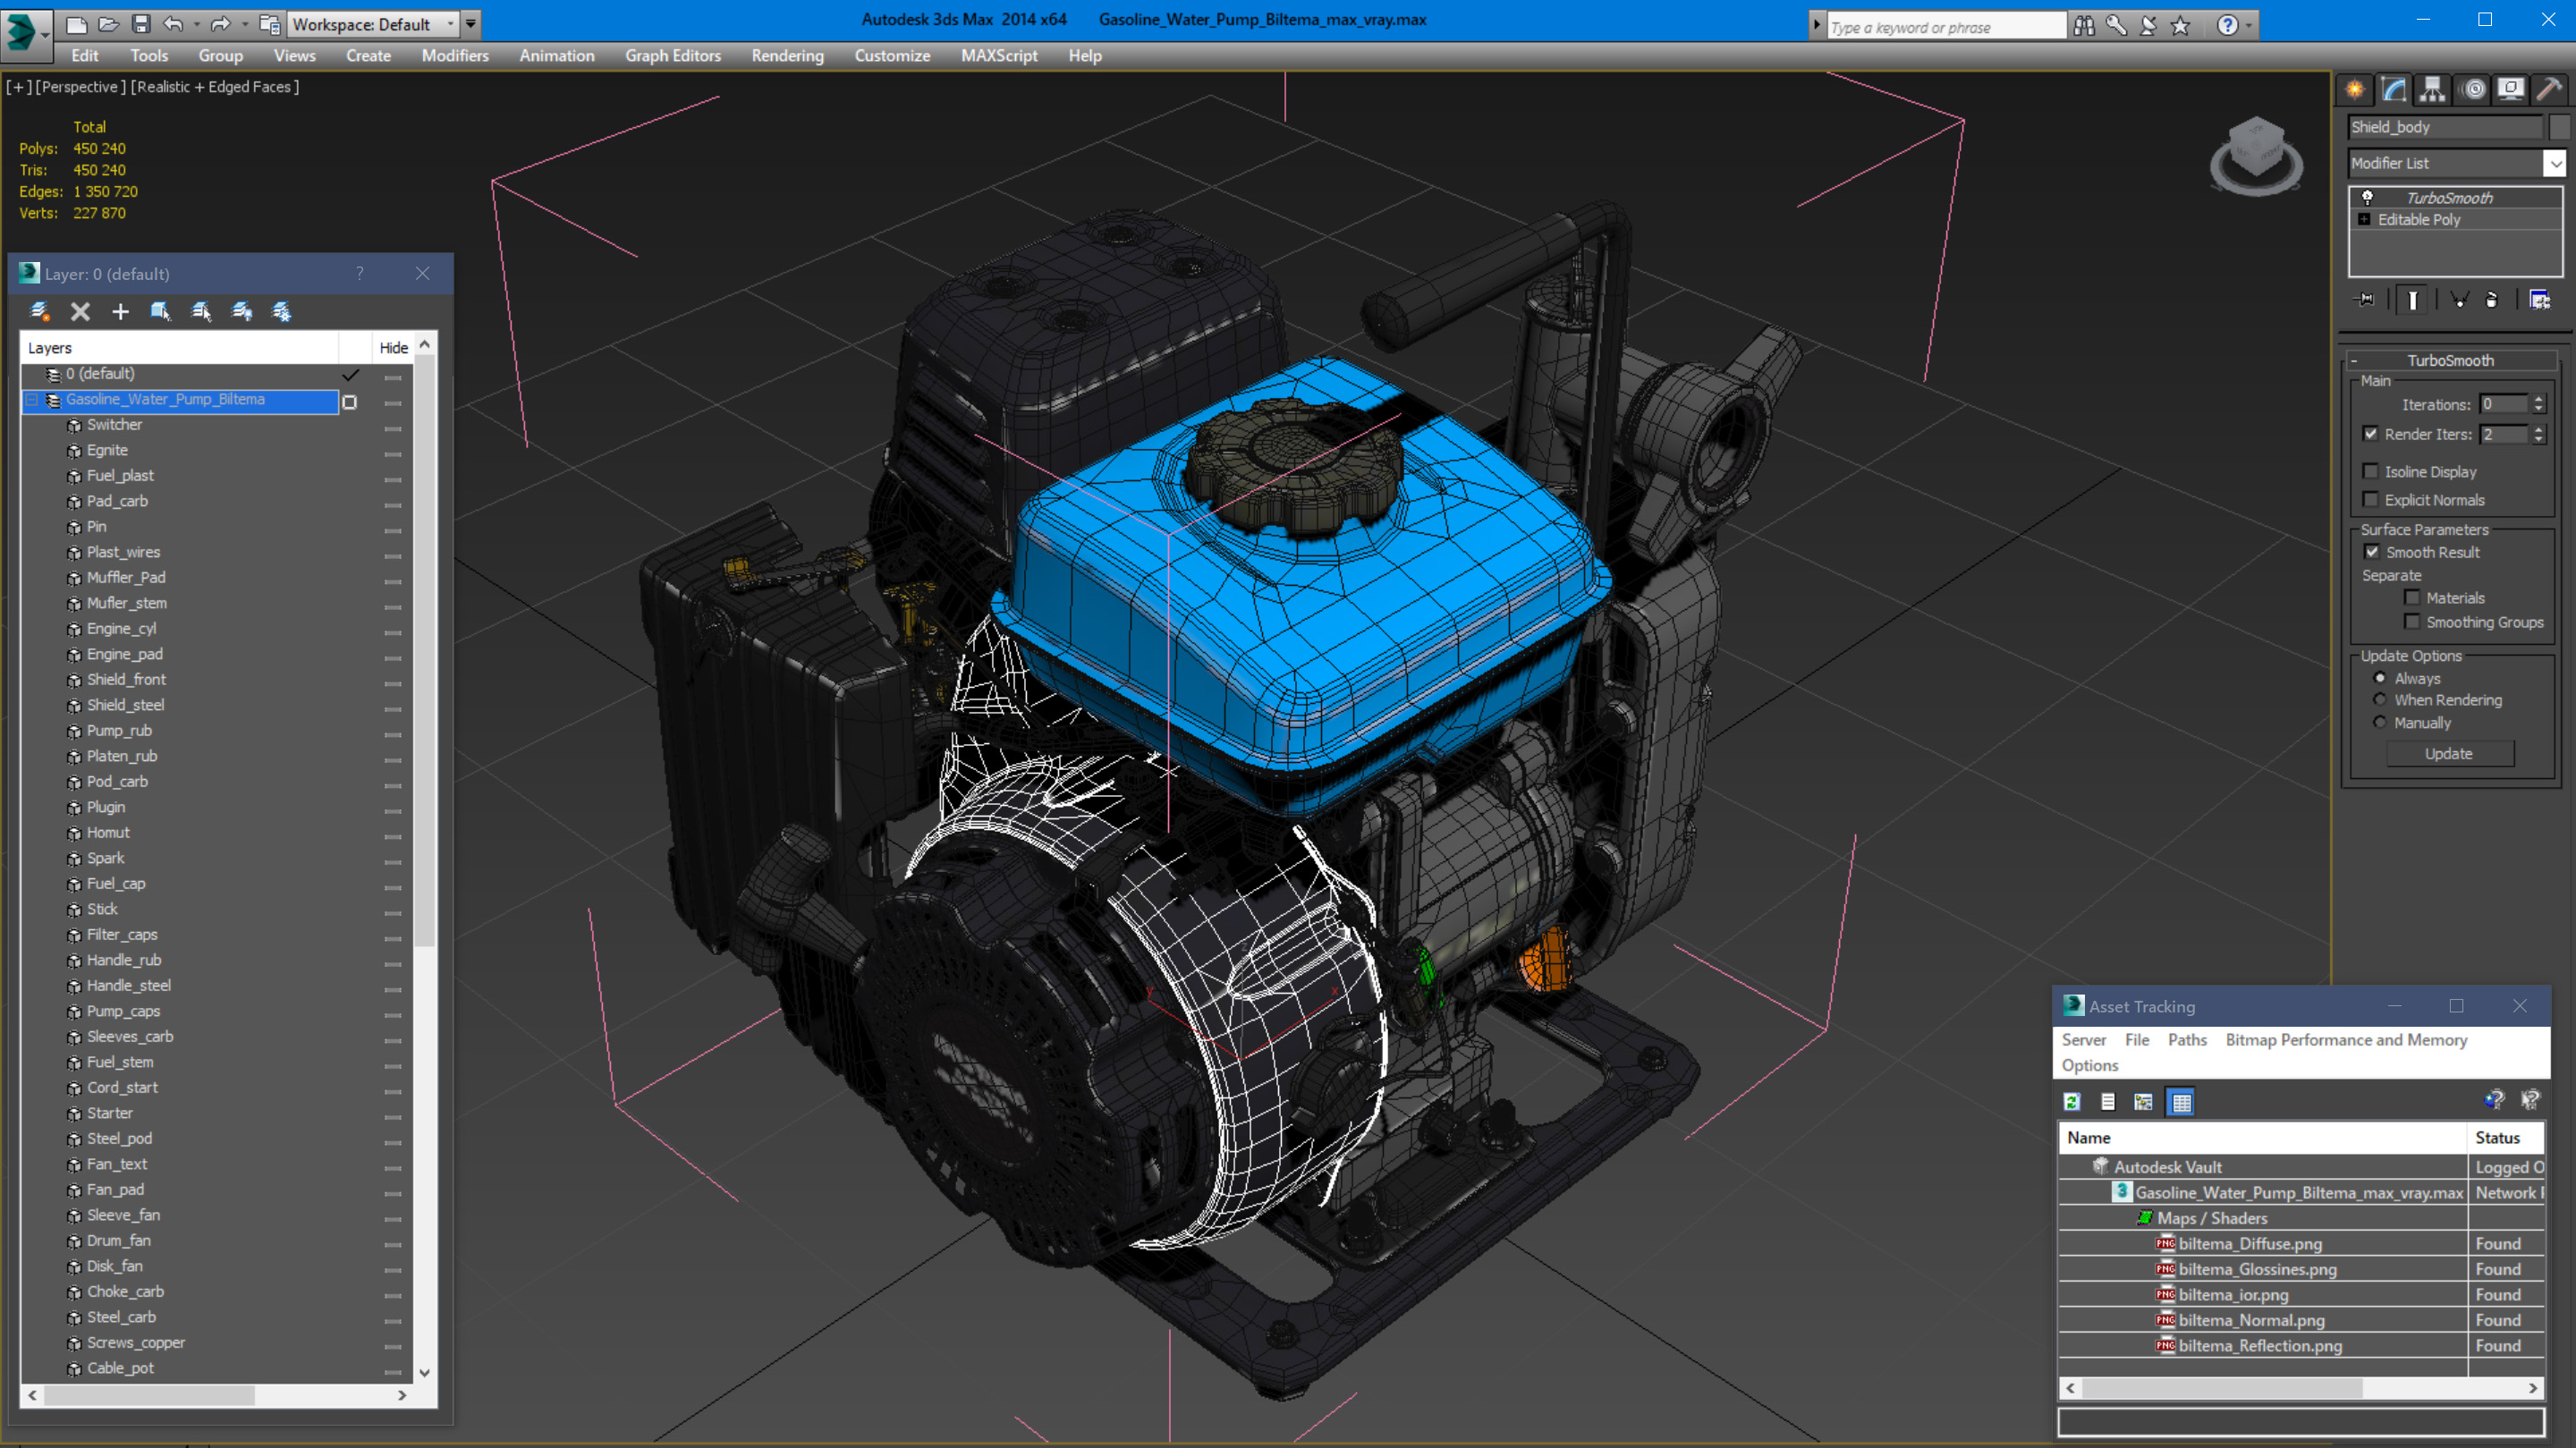Scroll down the Layers panel list

[x=427, y=1374]
